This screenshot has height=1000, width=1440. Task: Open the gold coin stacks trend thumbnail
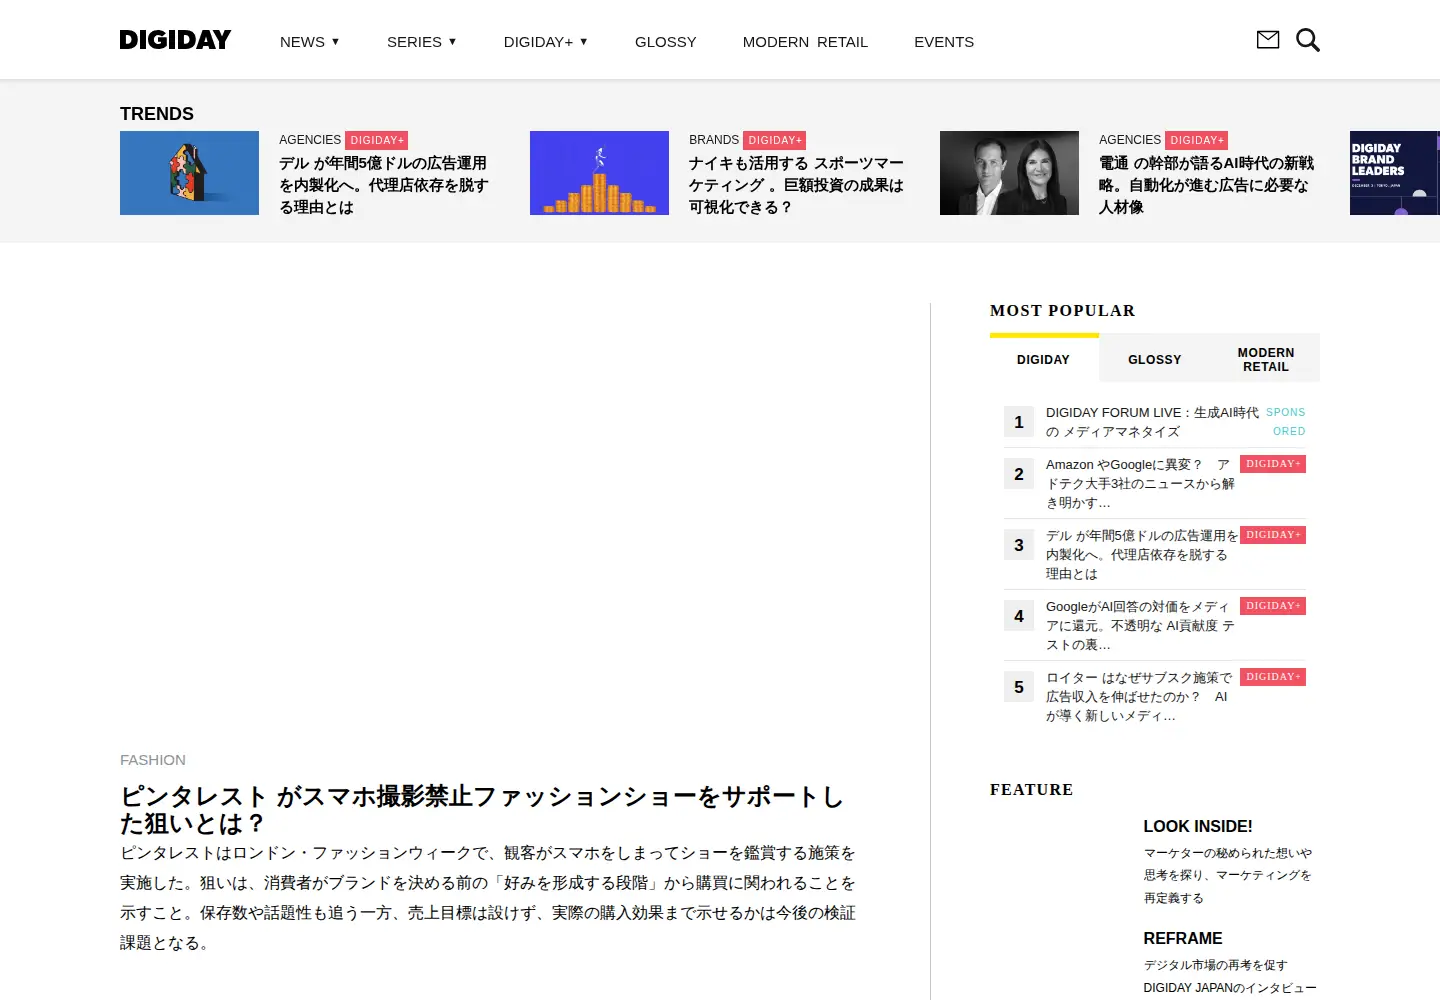pos(599,173)
